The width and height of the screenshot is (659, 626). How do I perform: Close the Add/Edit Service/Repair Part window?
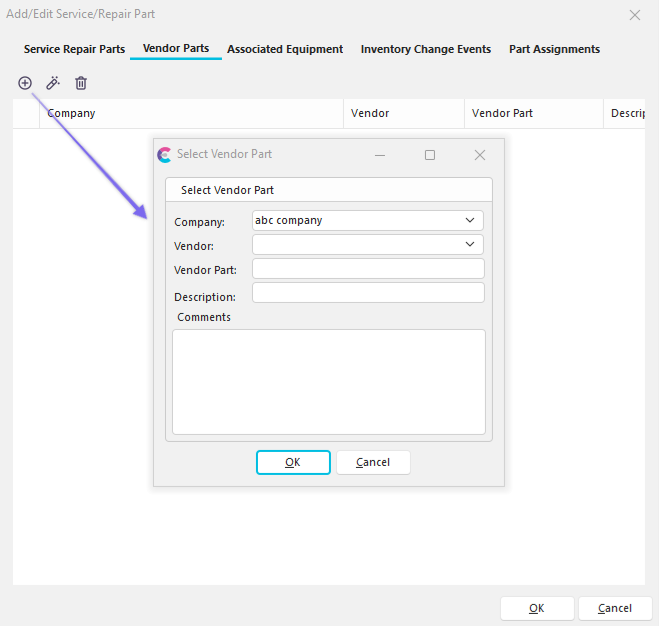click(634, 15)
